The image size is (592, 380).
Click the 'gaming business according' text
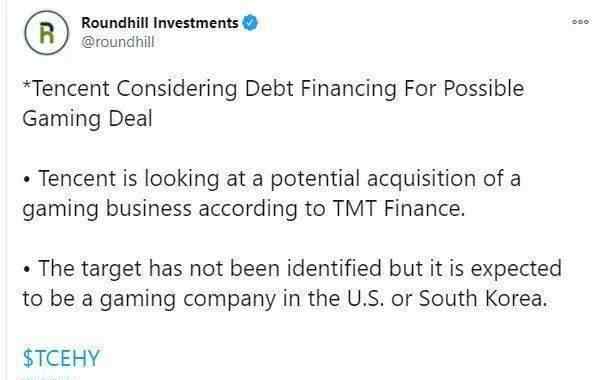click(x=160, y=209)
